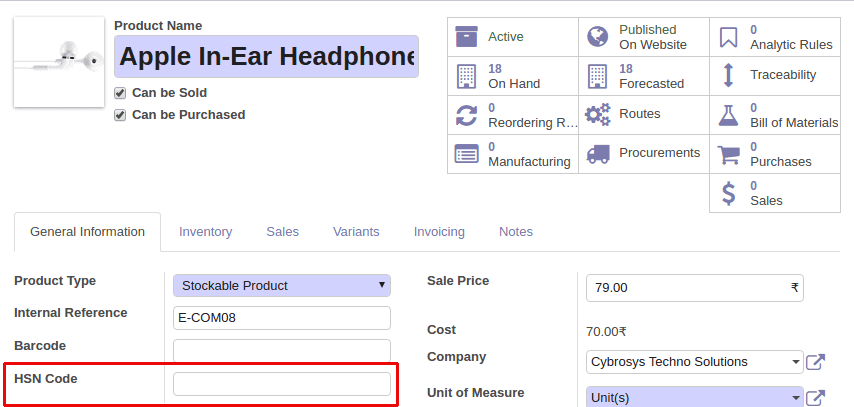Screen dimensions: 854x407
Task: Click the Active status label
Action: pos(505,37)
